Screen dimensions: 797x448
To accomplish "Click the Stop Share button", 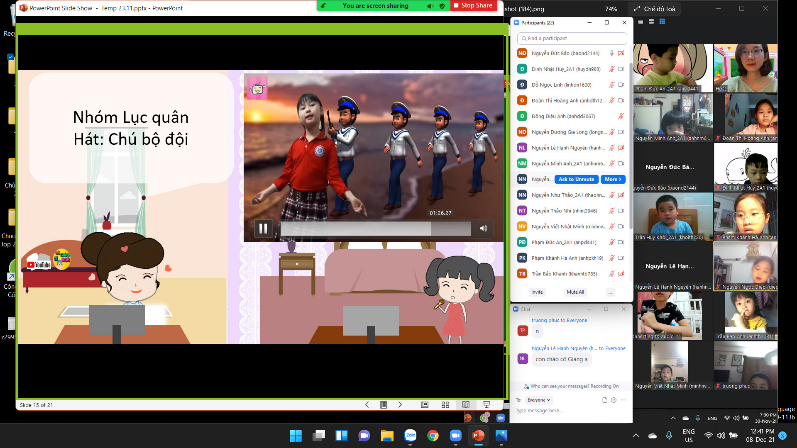I will tap(474, 5).
